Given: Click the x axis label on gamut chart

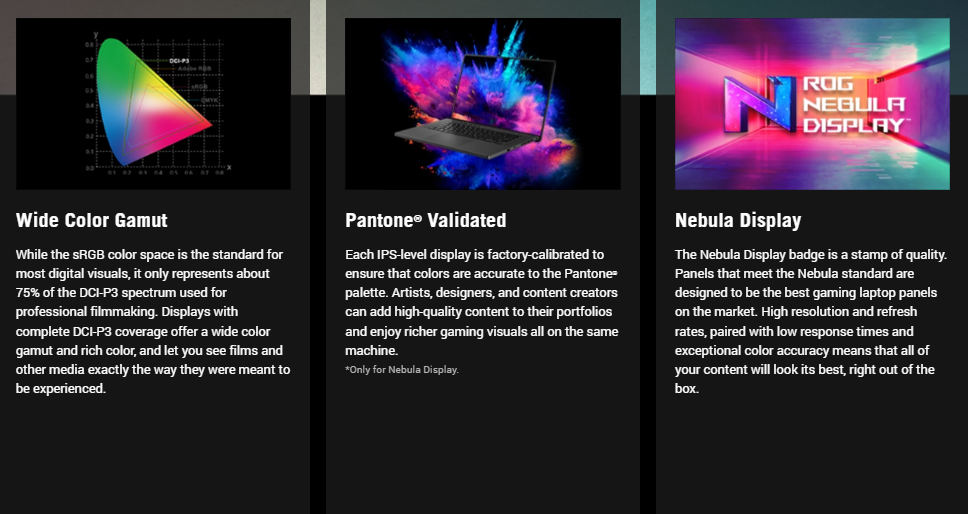Looking at the screenshot, I should [x=229, y=167].
